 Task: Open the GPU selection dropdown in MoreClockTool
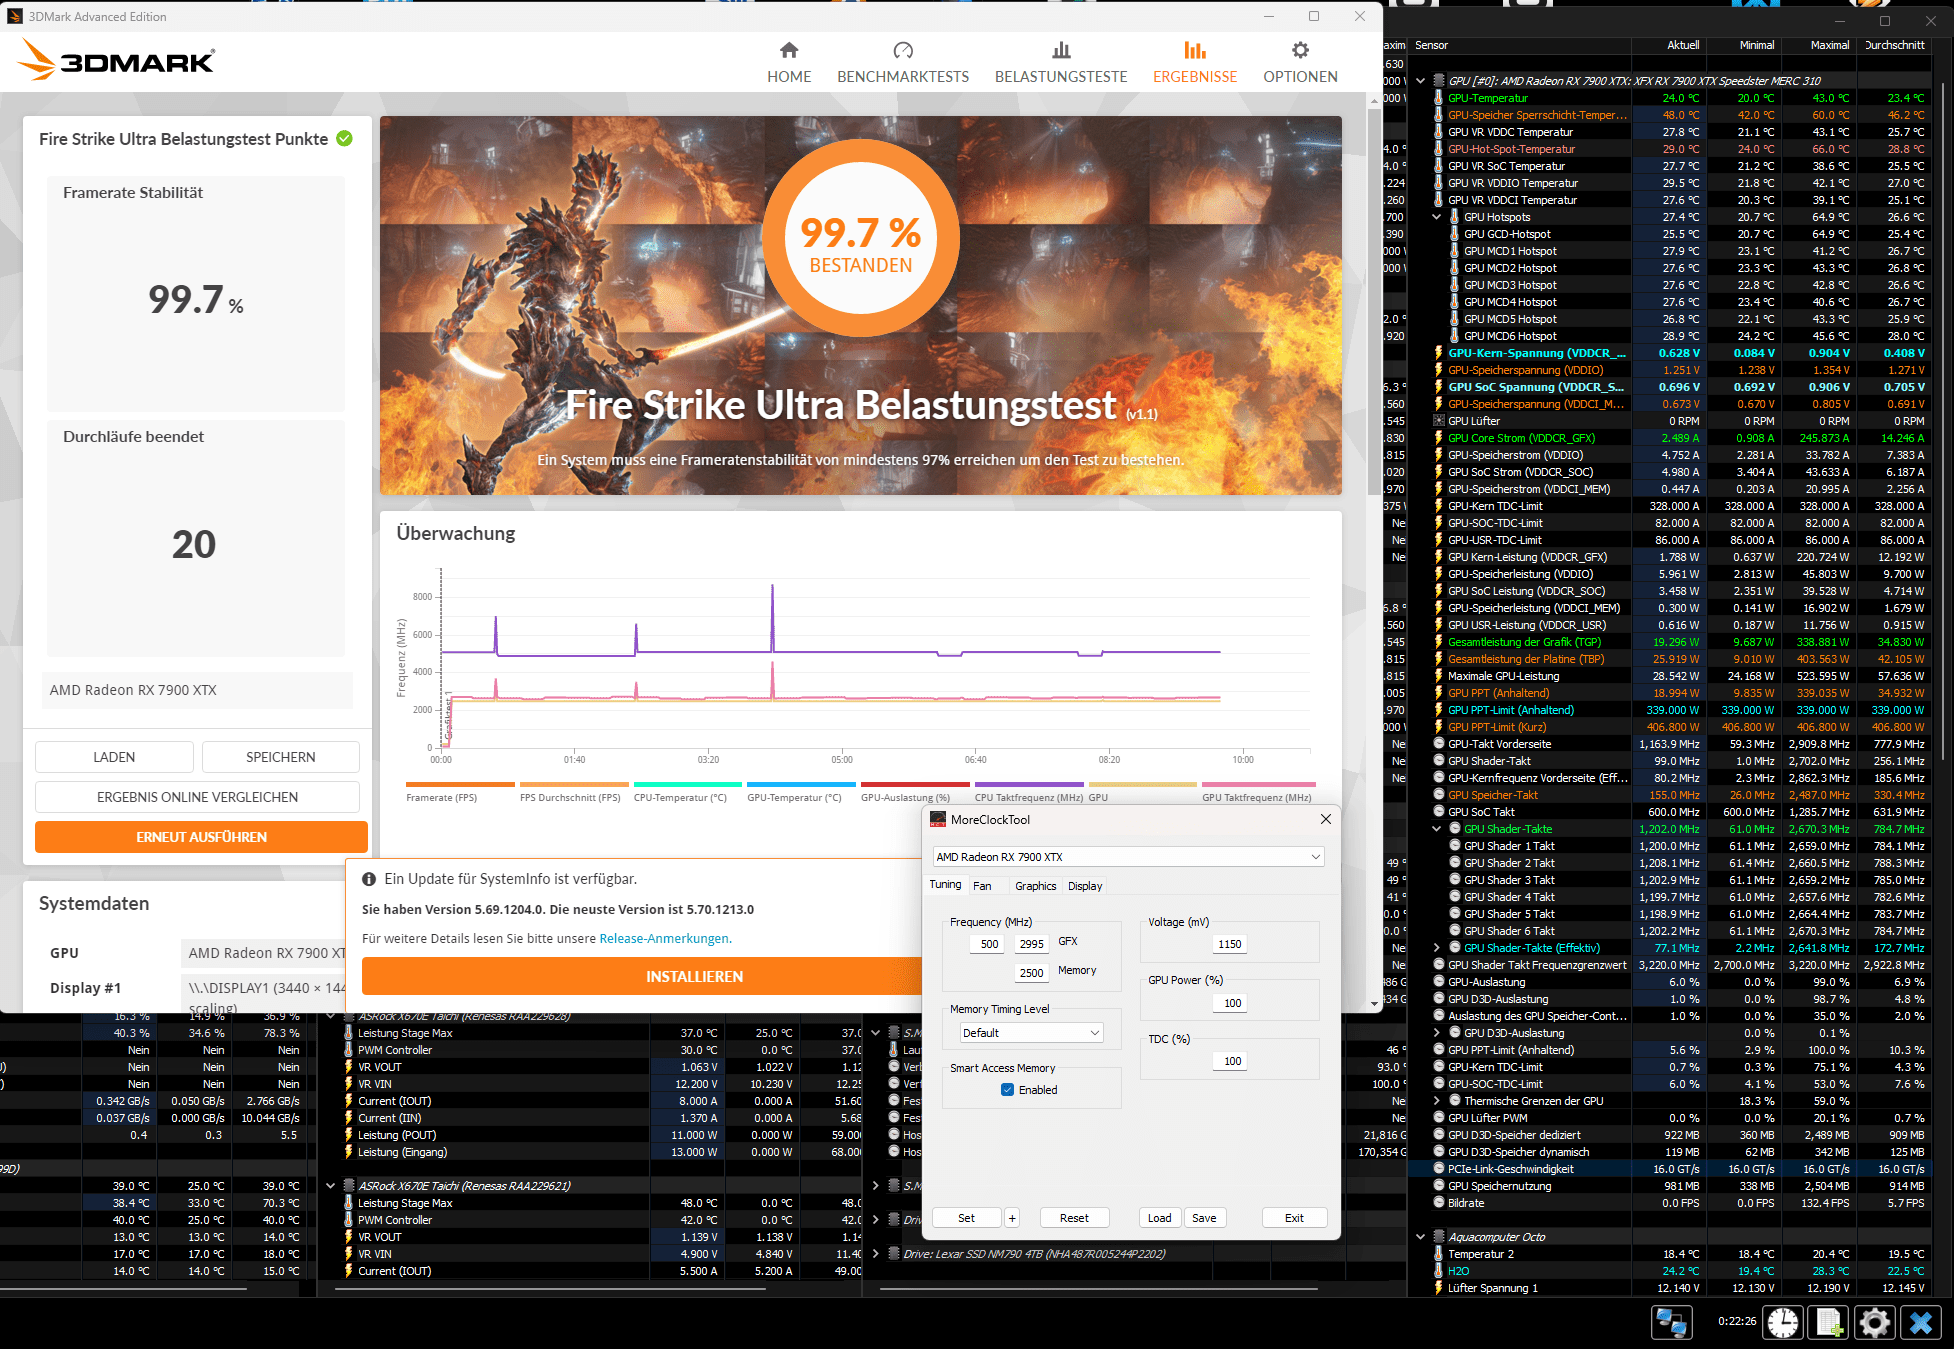coord(1128,857)
